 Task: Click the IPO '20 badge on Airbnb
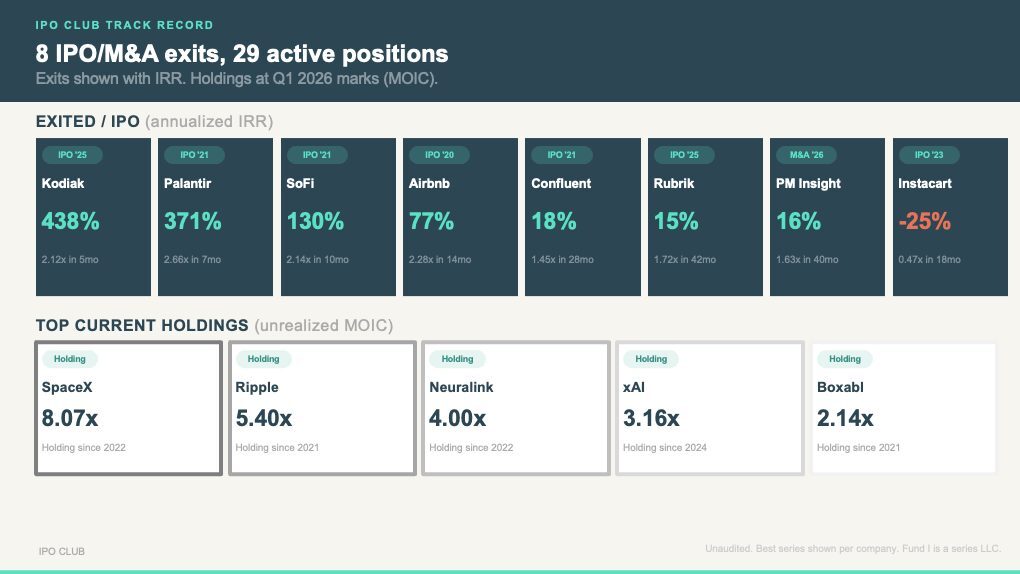point(439,155)
